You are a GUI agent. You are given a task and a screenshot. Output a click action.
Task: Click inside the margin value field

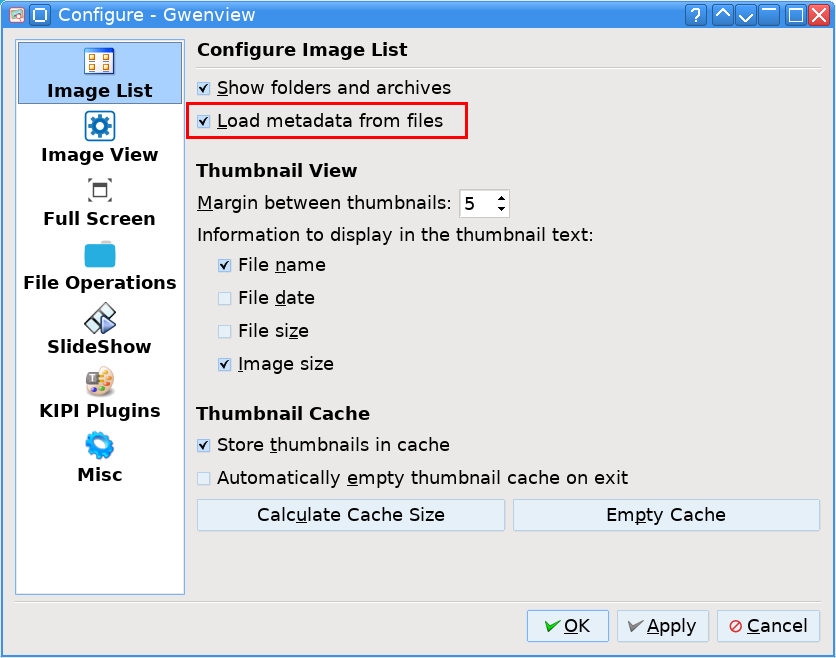point(475,204)
